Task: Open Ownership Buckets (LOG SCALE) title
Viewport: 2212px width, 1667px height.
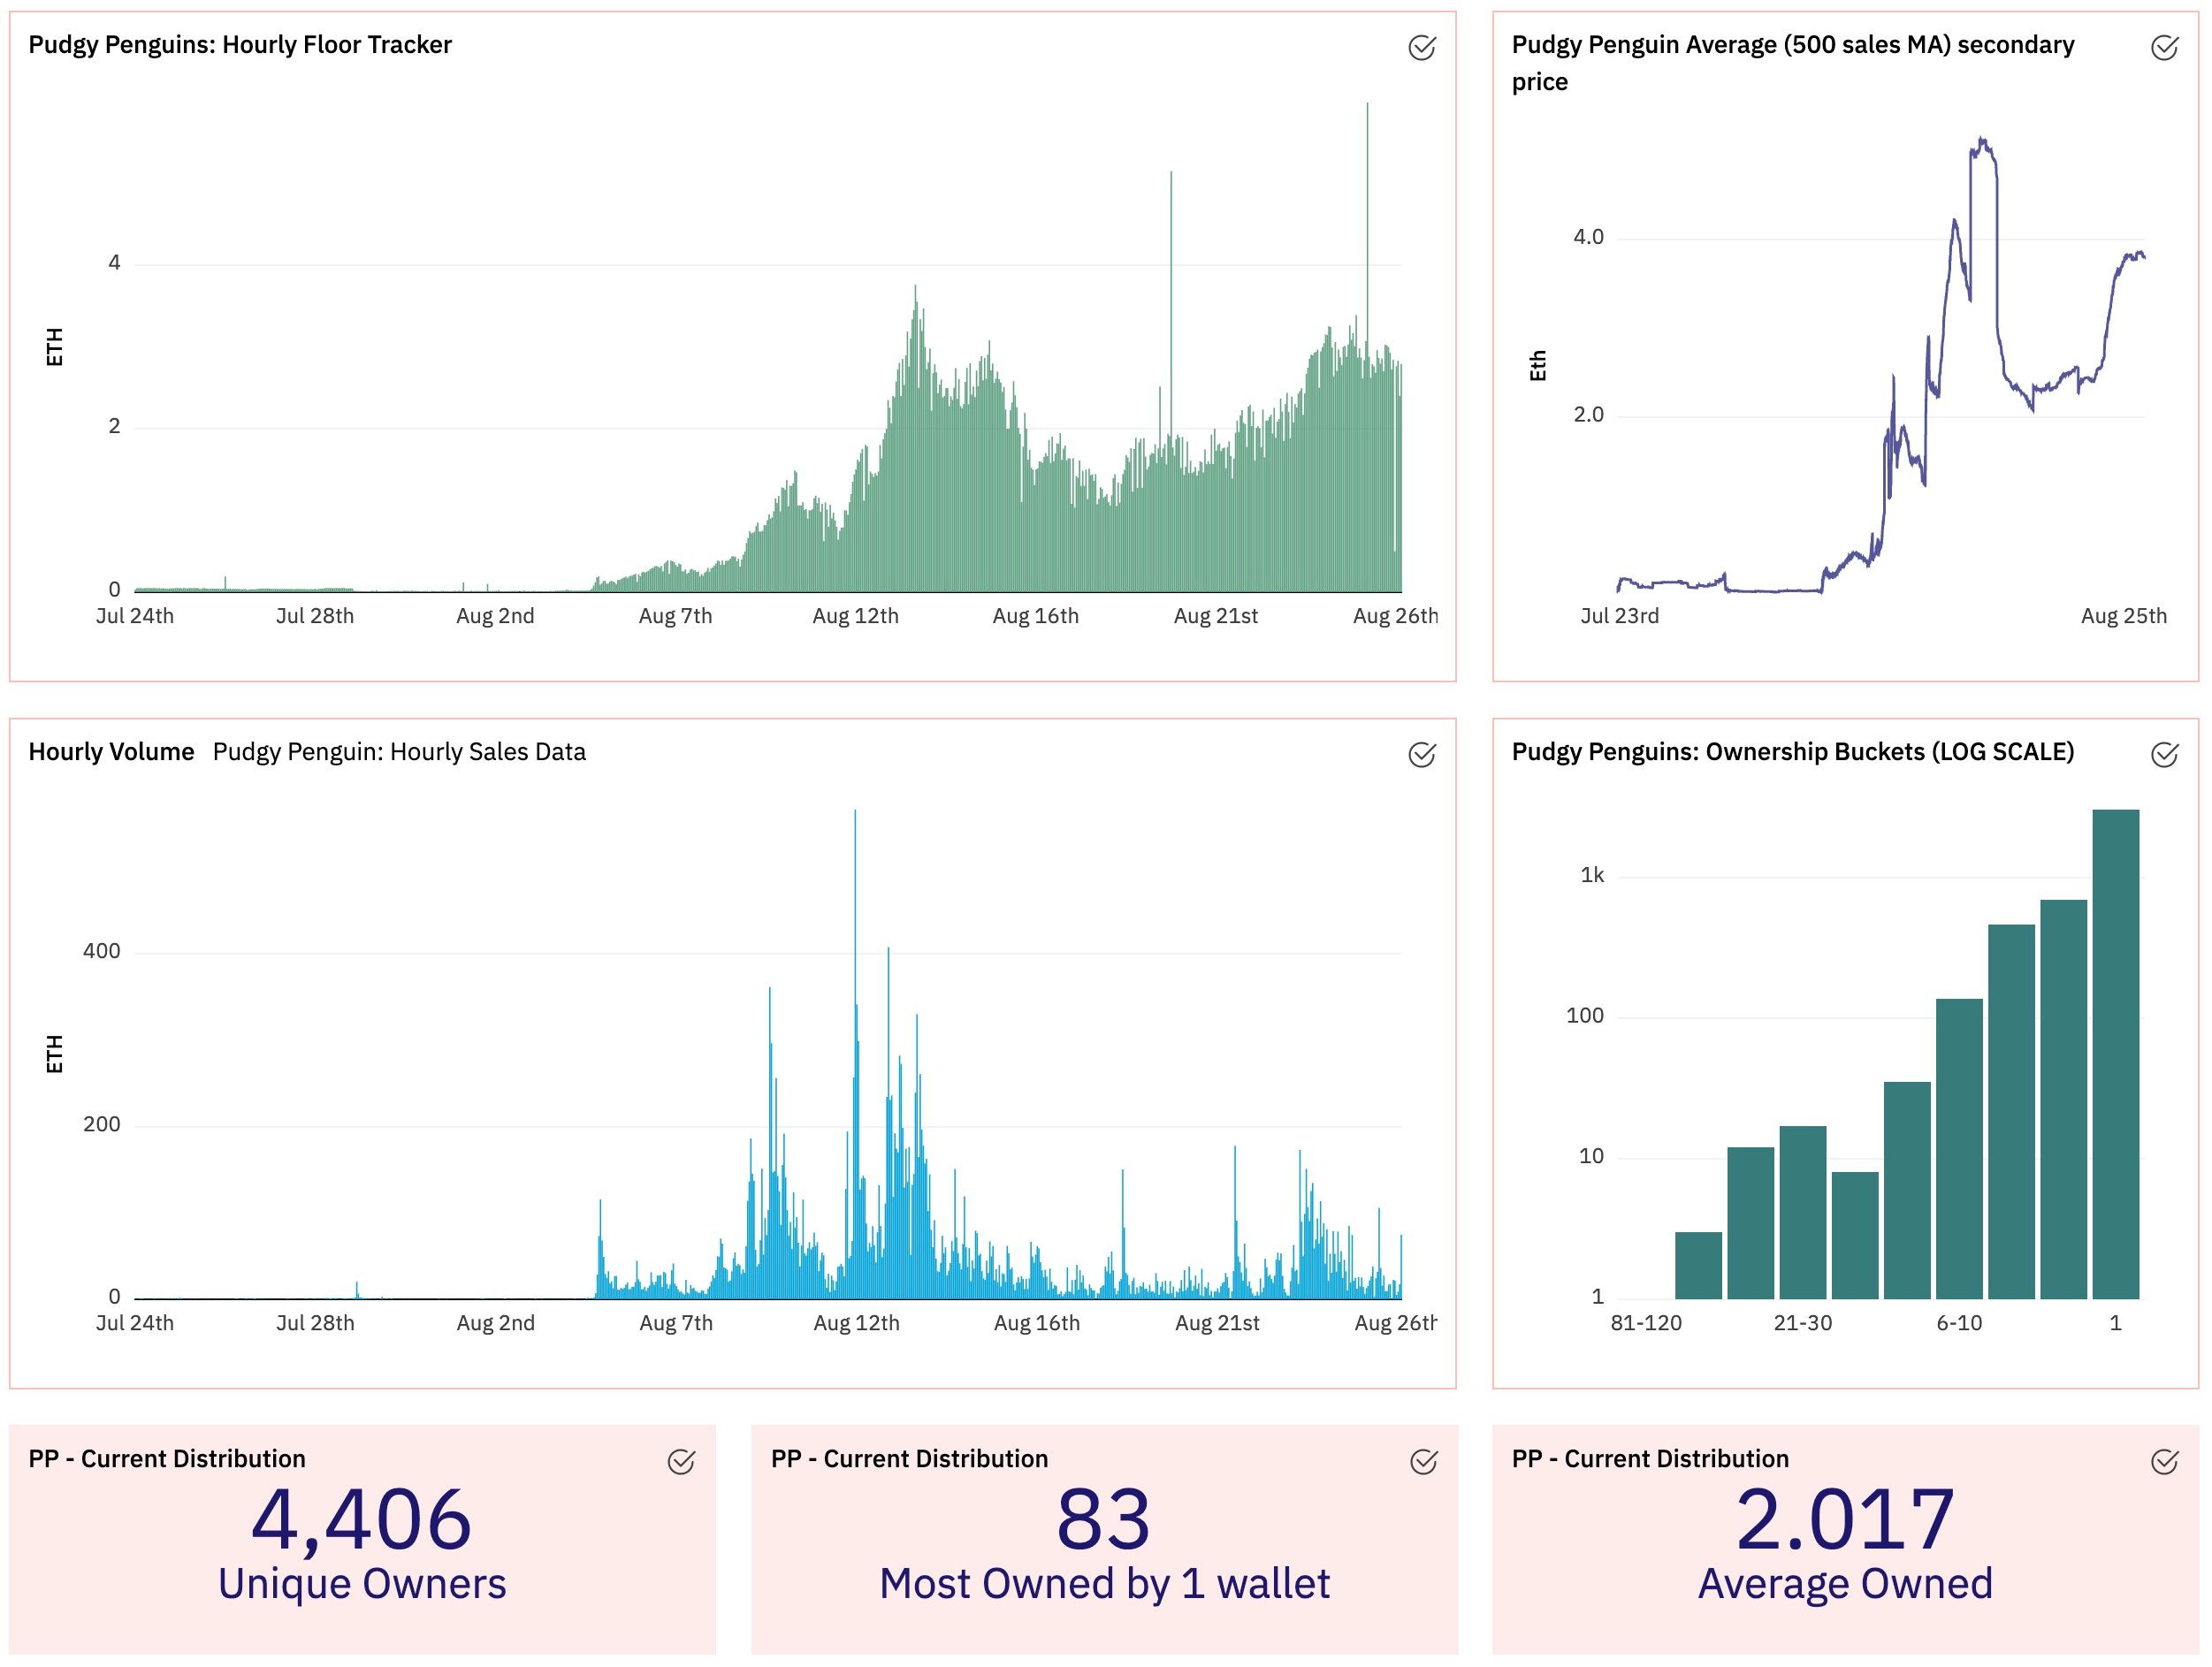Action: [x=1792, y=752]
